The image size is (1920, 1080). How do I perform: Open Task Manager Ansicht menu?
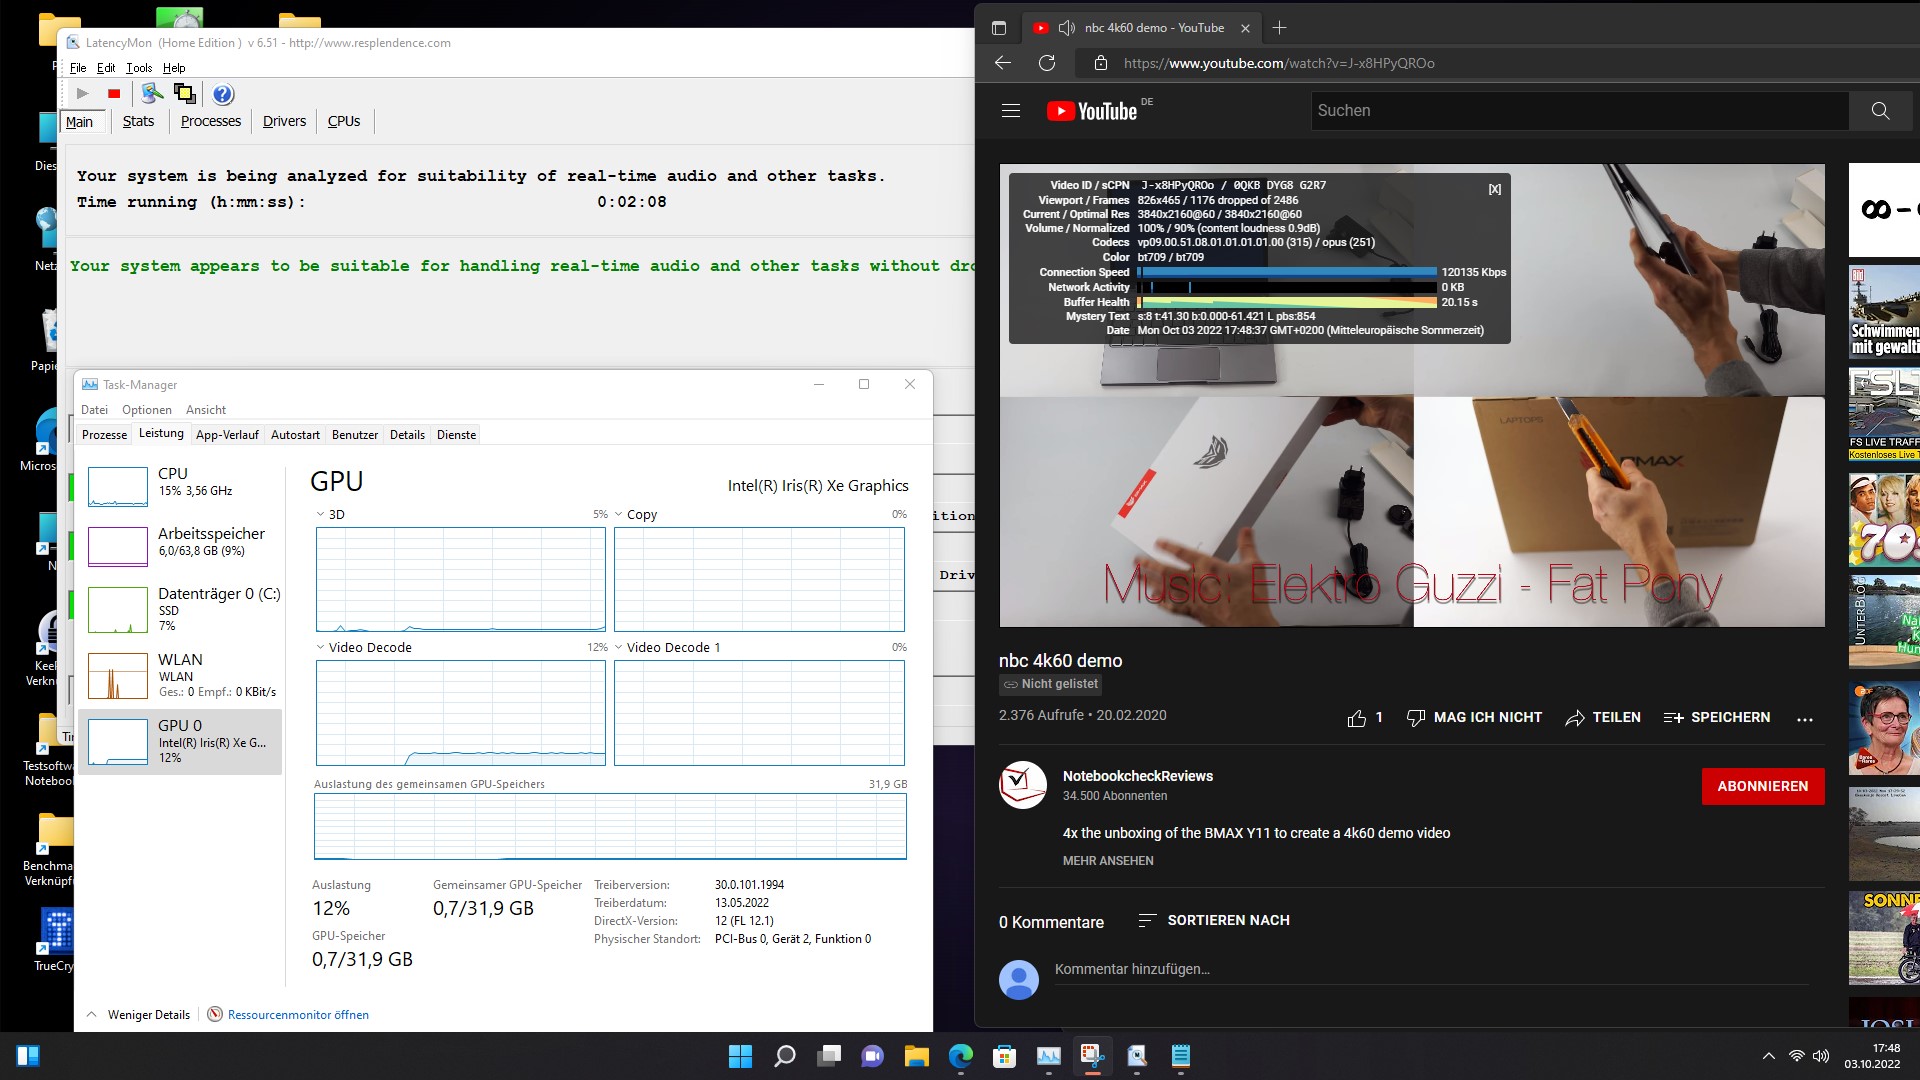(206, 410)
